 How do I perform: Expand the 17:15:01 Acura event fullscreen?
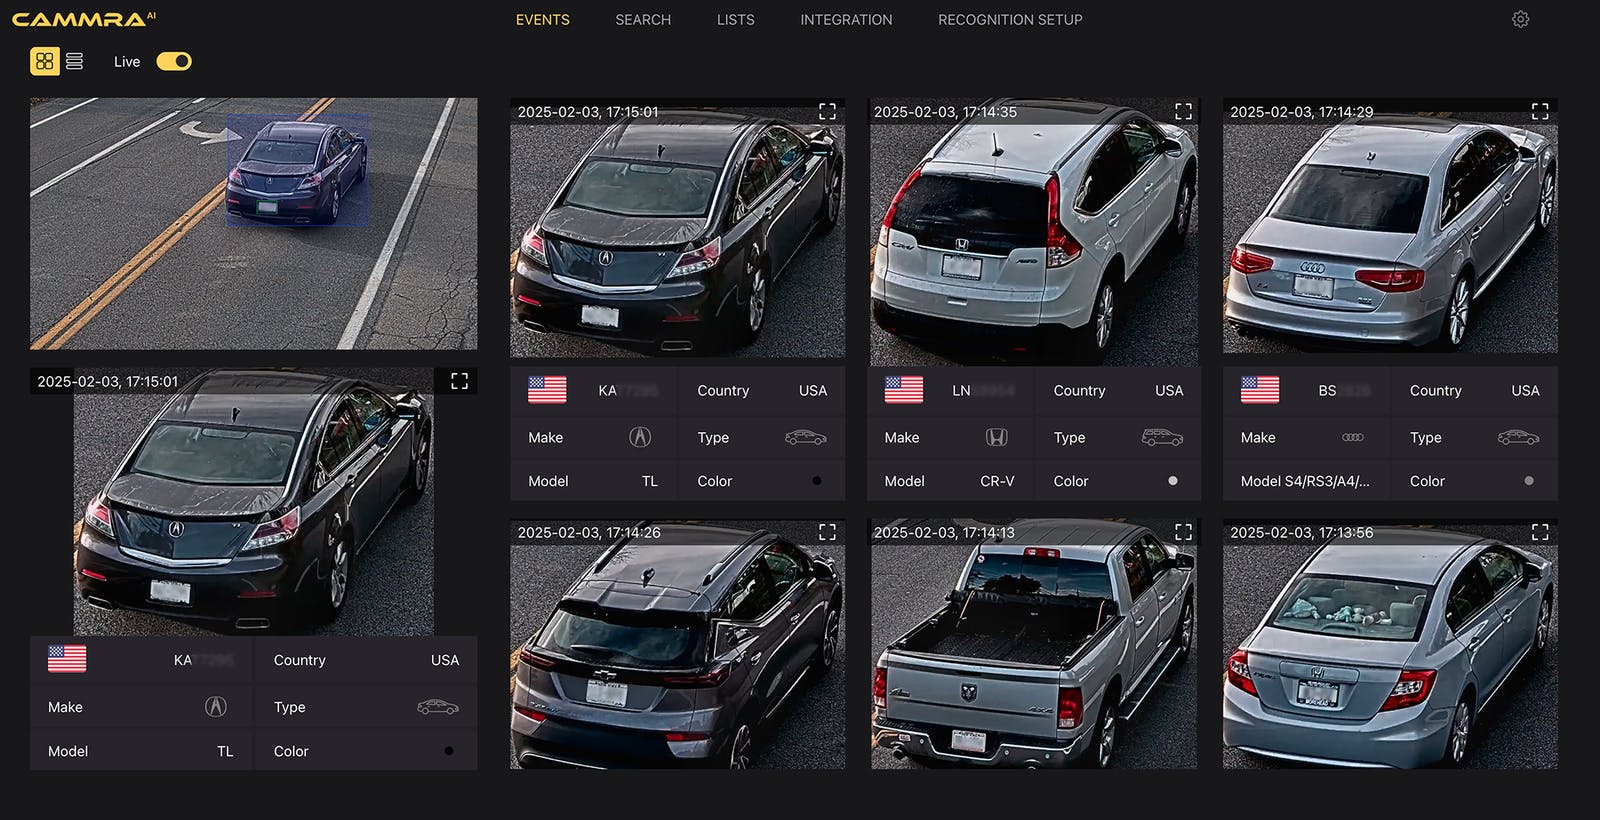click(x=827, y=112)
